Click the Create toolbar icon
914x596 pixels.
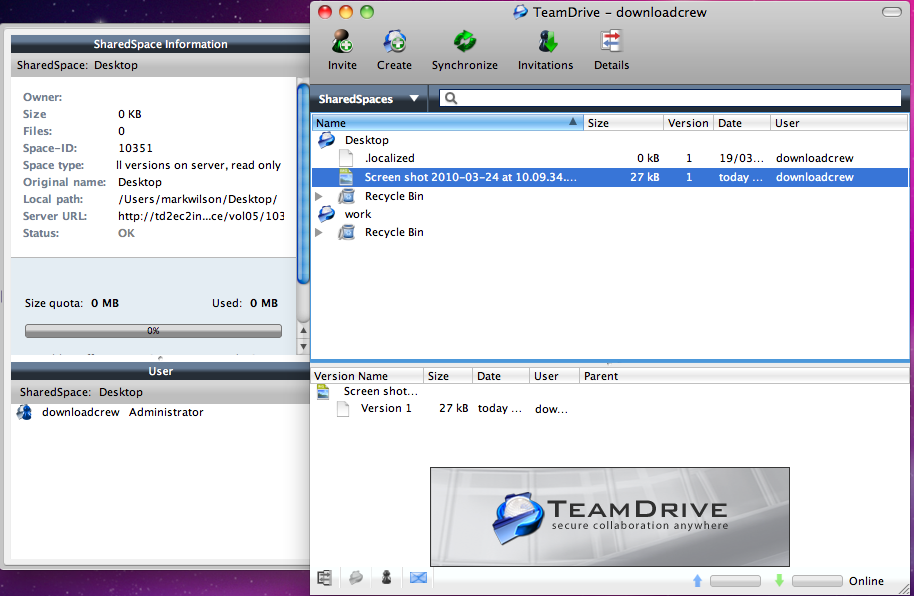click(x=395, y=42)
